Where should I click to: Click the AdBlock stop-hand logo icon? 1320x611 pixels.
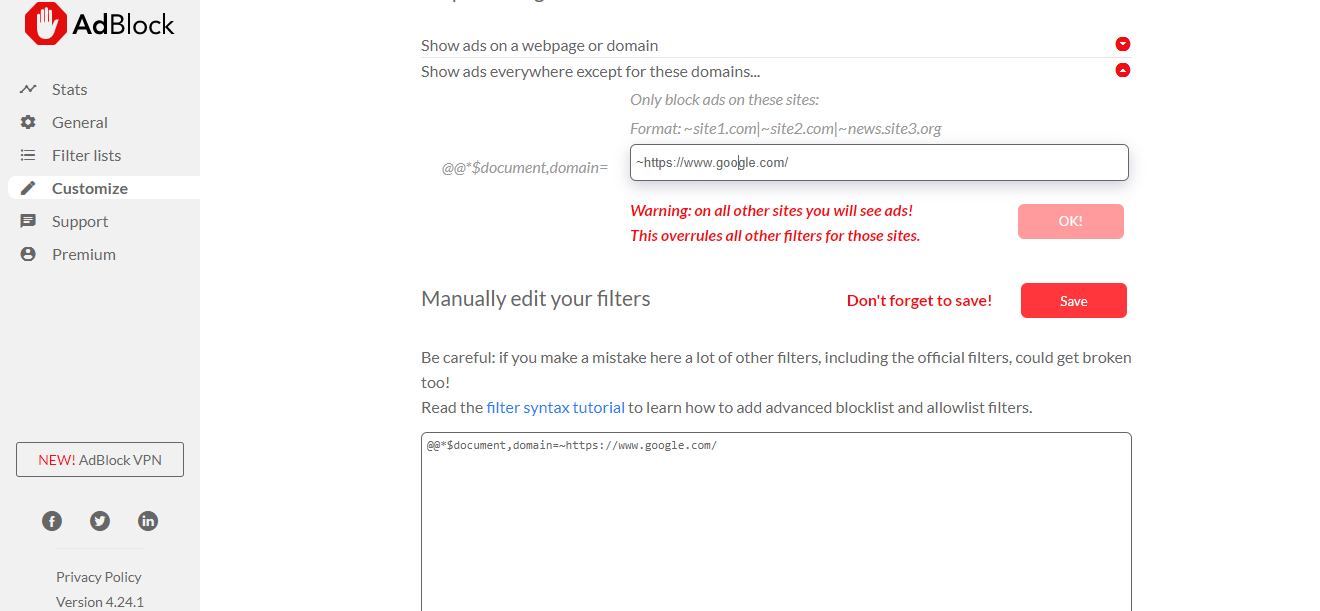click(x=45, y=24)
